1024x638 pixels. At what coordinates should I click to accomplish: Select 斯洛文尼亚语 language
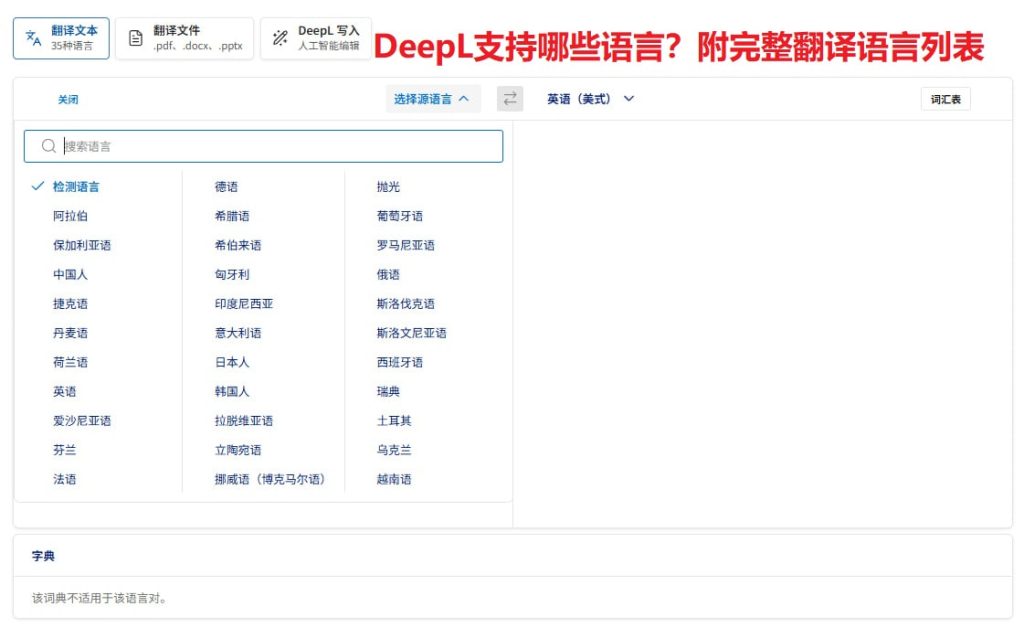pyautogui.click(x=411, y=333)
